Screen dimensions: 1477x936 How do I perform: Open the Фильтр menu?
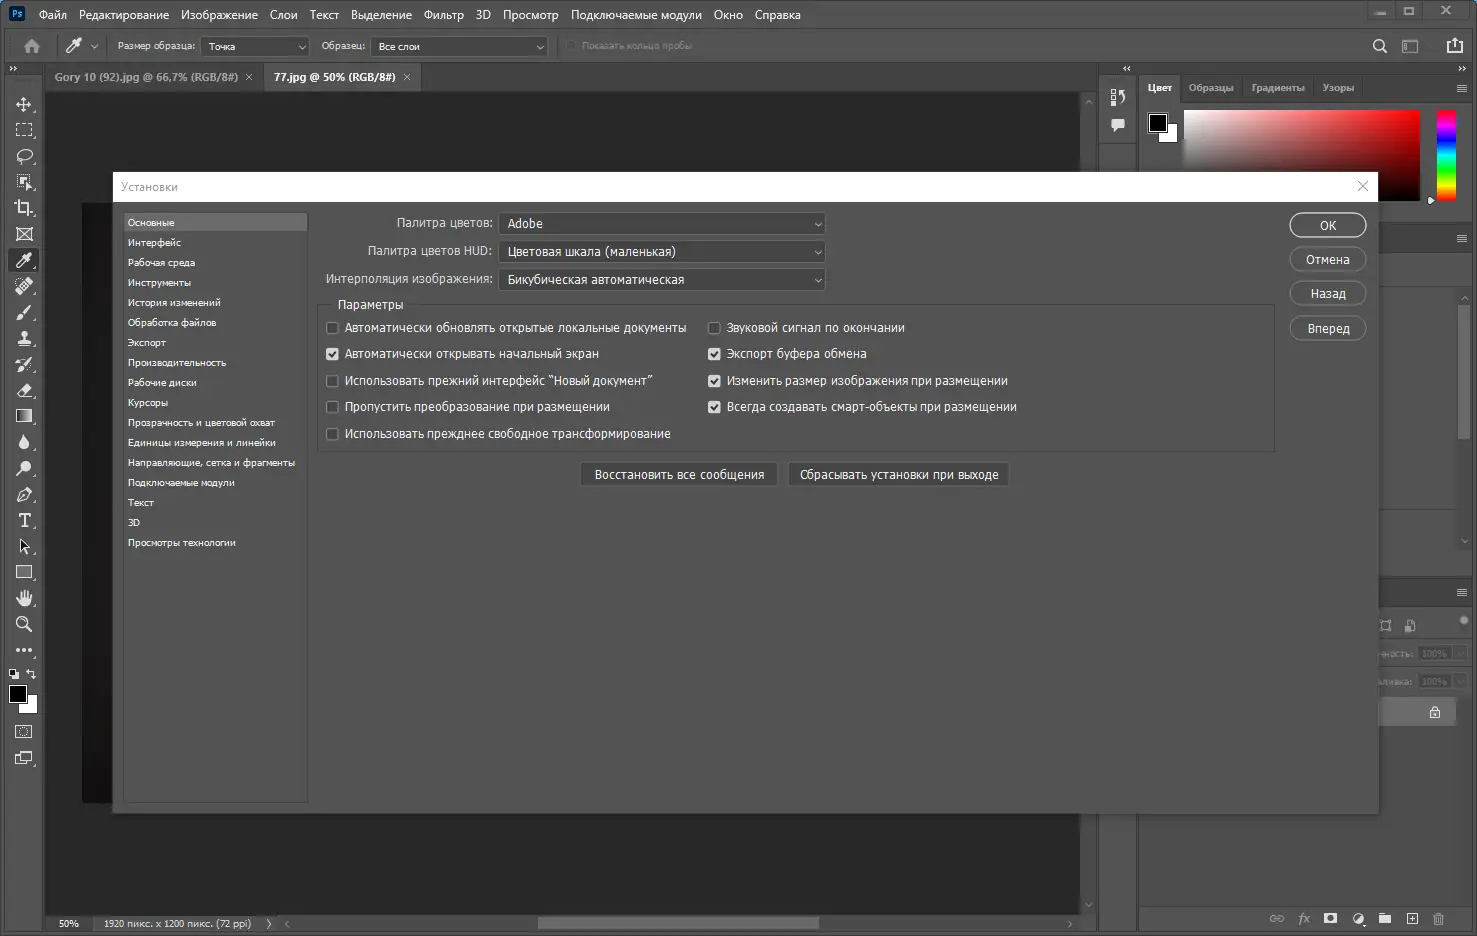[444, 15]
